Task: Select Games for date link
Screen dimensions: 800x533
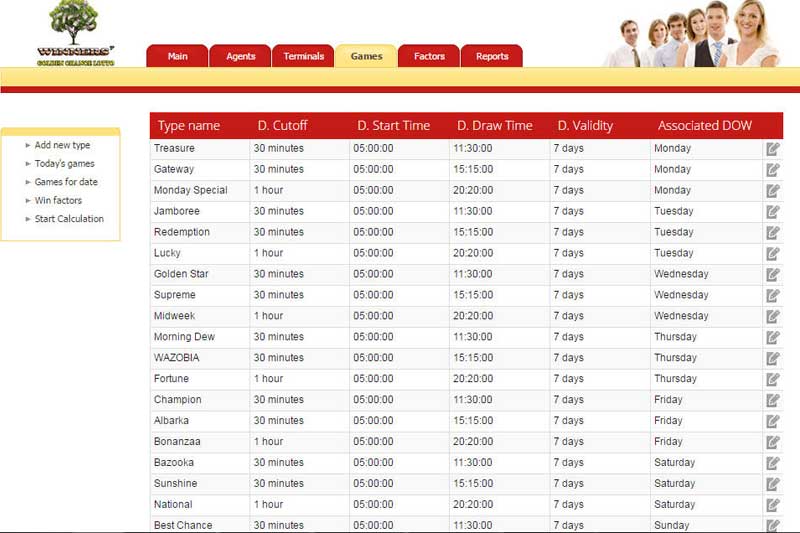Action: point(66,182)
